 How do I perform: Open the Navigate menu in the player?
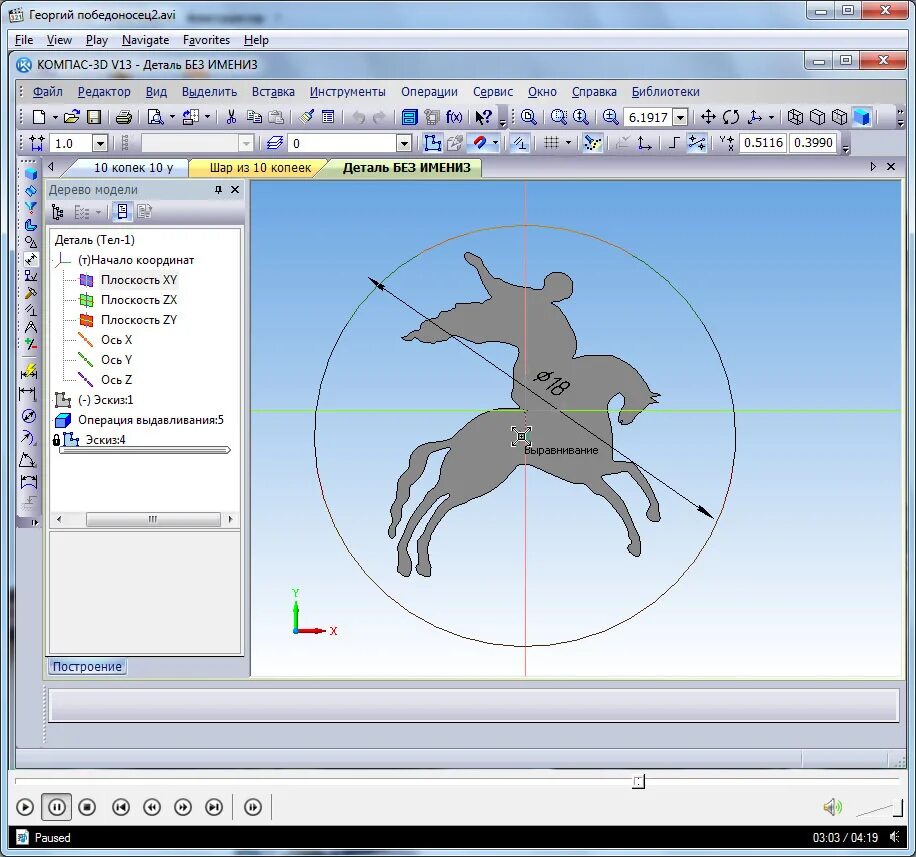pos(145,40)
